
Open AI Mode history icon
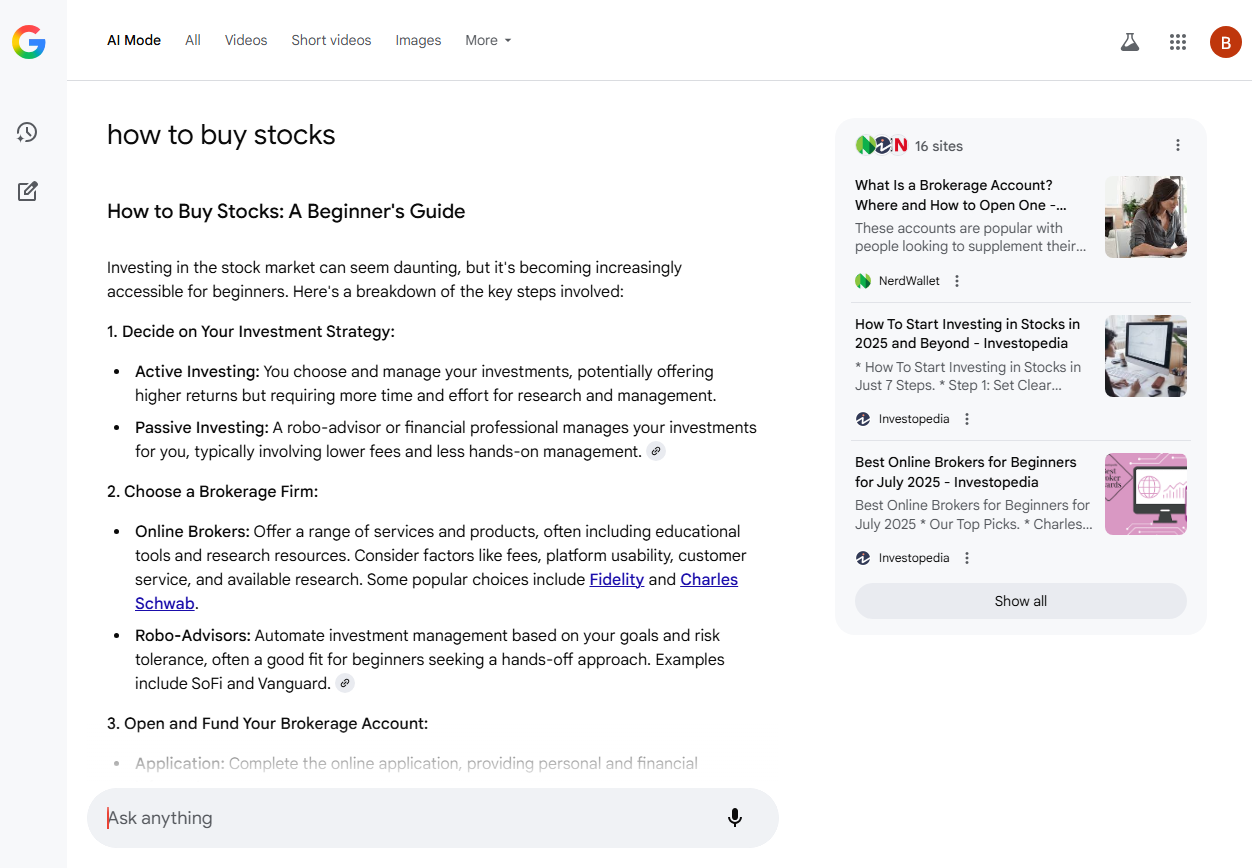[27, 132]
